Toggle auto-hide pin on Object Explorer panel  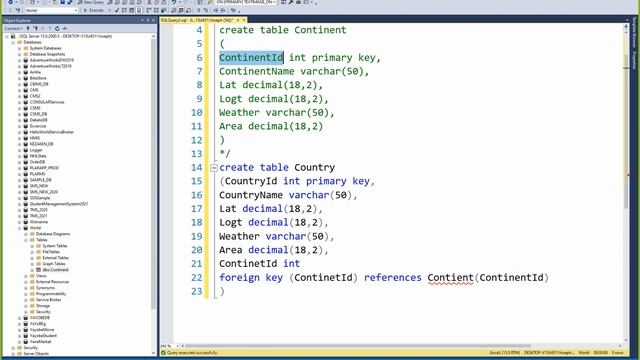(x=148, y=20)
